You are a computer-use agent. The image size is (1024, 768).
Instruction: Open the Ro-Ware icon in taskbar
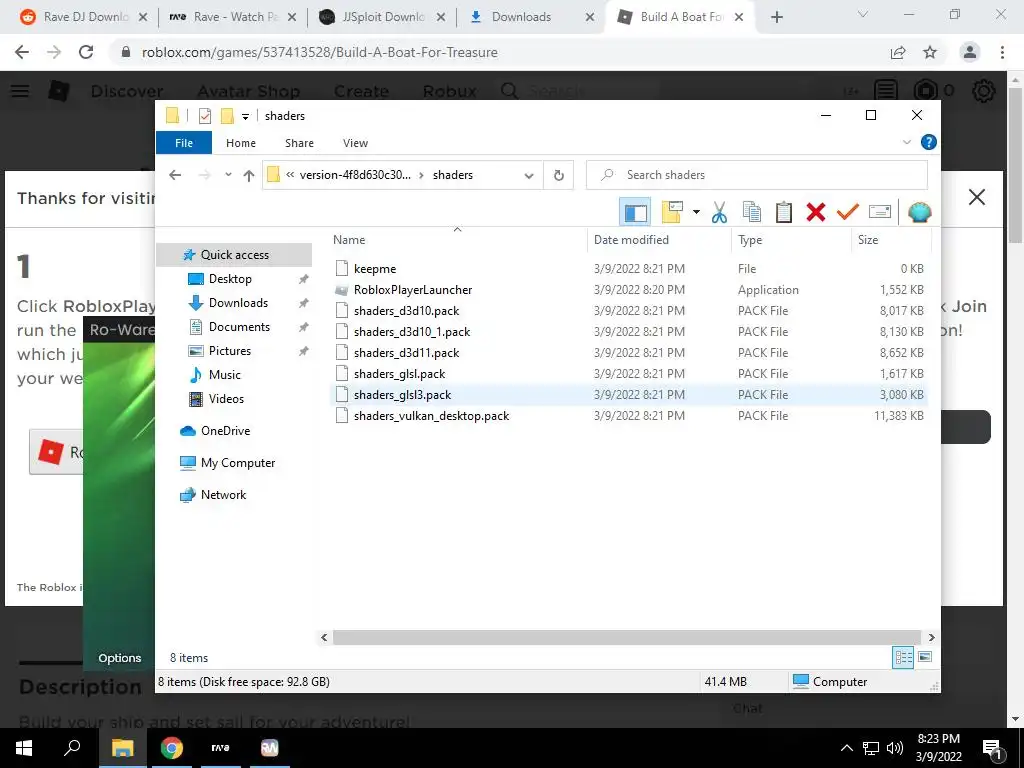pos(270,748)
